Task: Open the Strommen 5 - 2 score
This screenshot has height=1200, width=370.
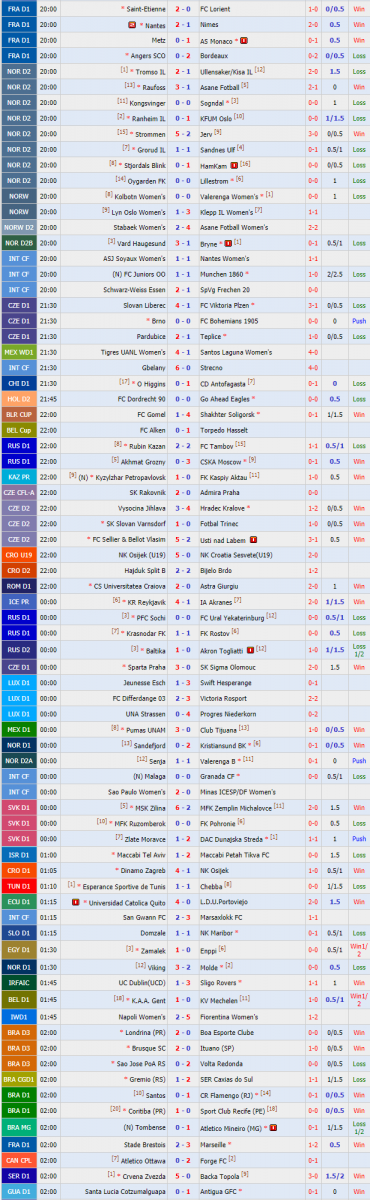Action: tap(182, 133)
